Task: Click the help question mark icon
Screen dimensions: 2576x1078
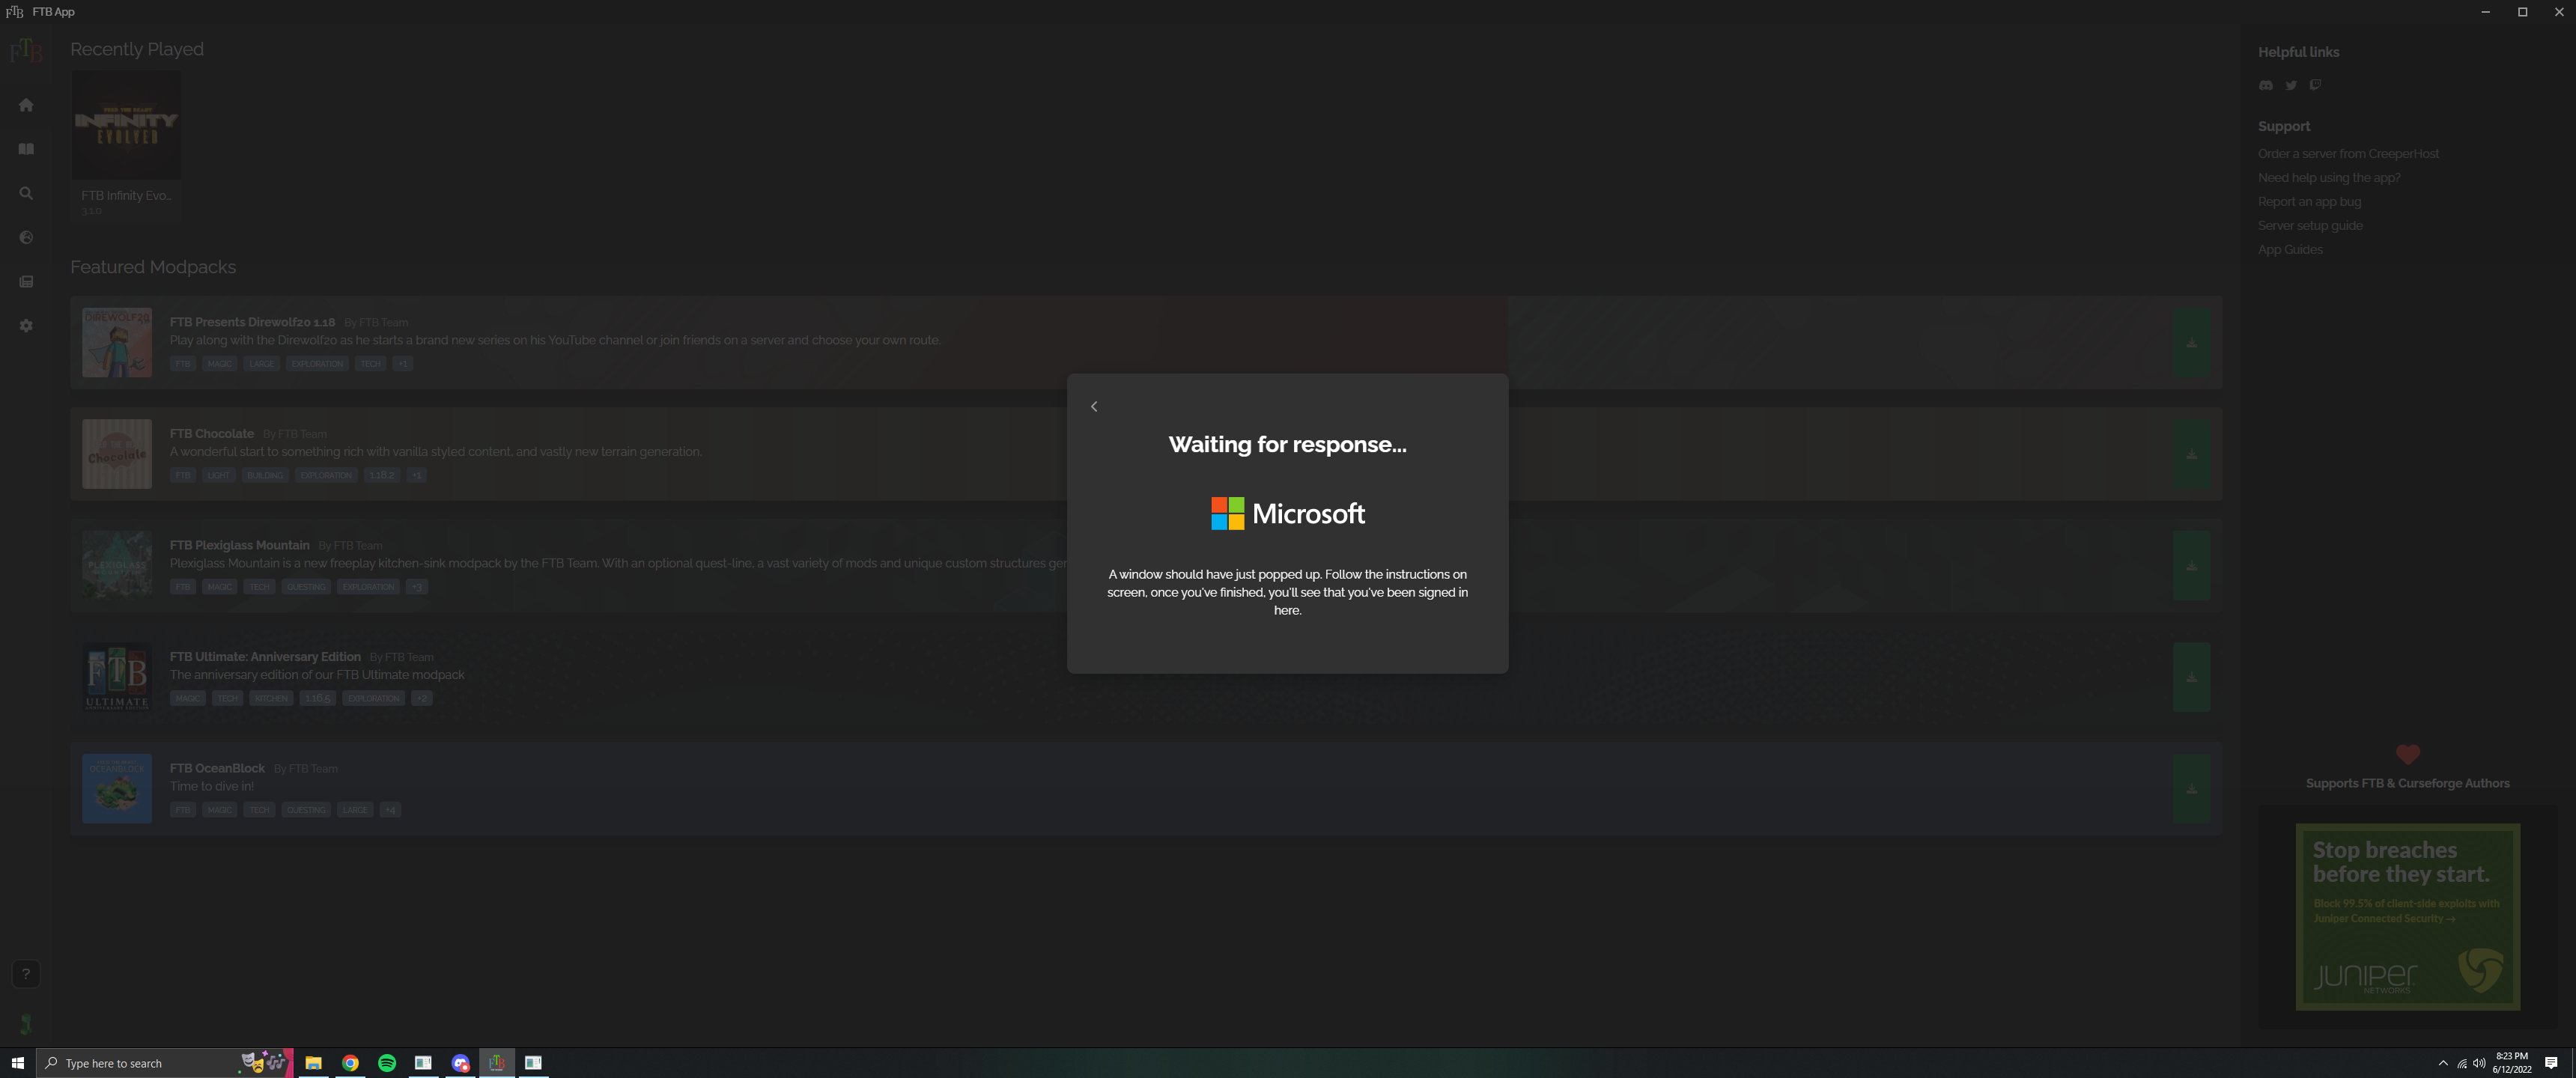Action: point(26,973)
